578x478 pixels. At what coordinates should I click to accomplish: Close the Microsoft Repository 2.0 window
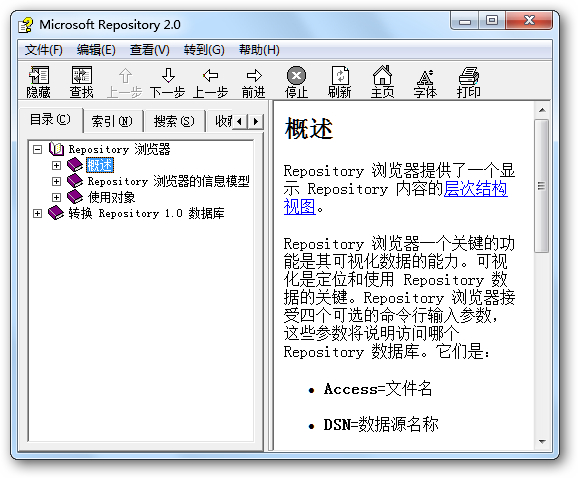(x=529, y=21)
